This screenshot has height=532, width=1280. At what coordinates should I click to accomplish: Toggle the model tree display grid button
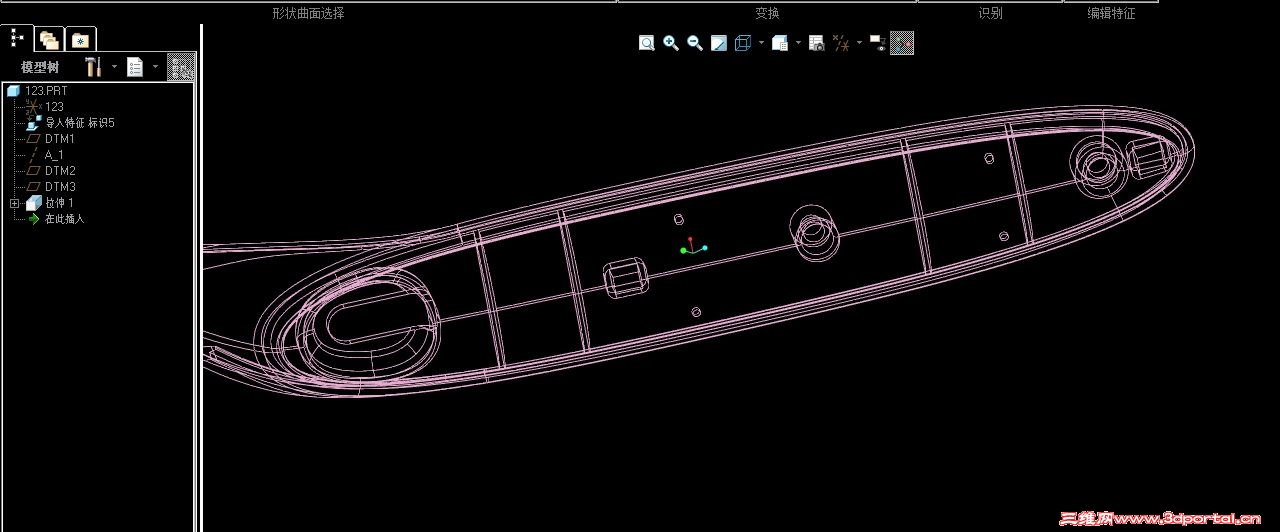pyautogui.click(x=181, y=67)
